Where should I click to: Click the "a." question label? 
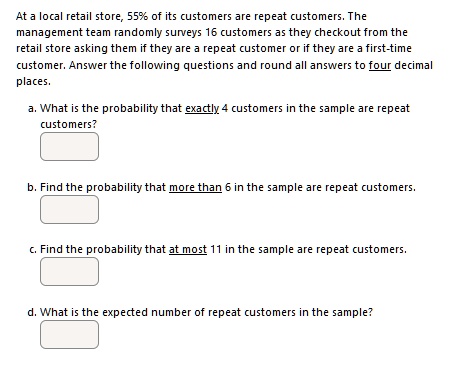tap(32, 108)
